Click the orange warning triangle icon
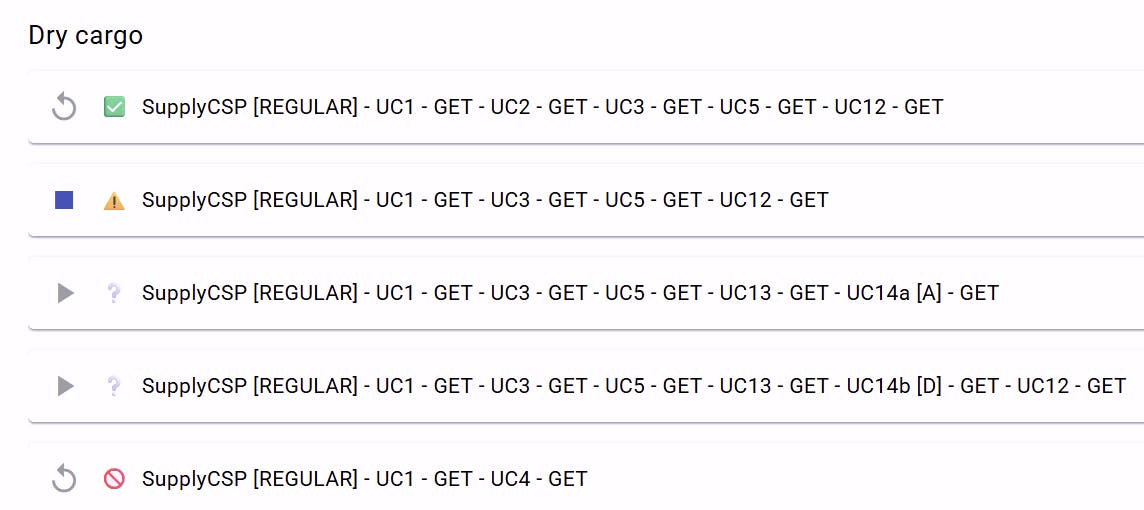This screenshot has height=510, width=1144. point(115,201)
